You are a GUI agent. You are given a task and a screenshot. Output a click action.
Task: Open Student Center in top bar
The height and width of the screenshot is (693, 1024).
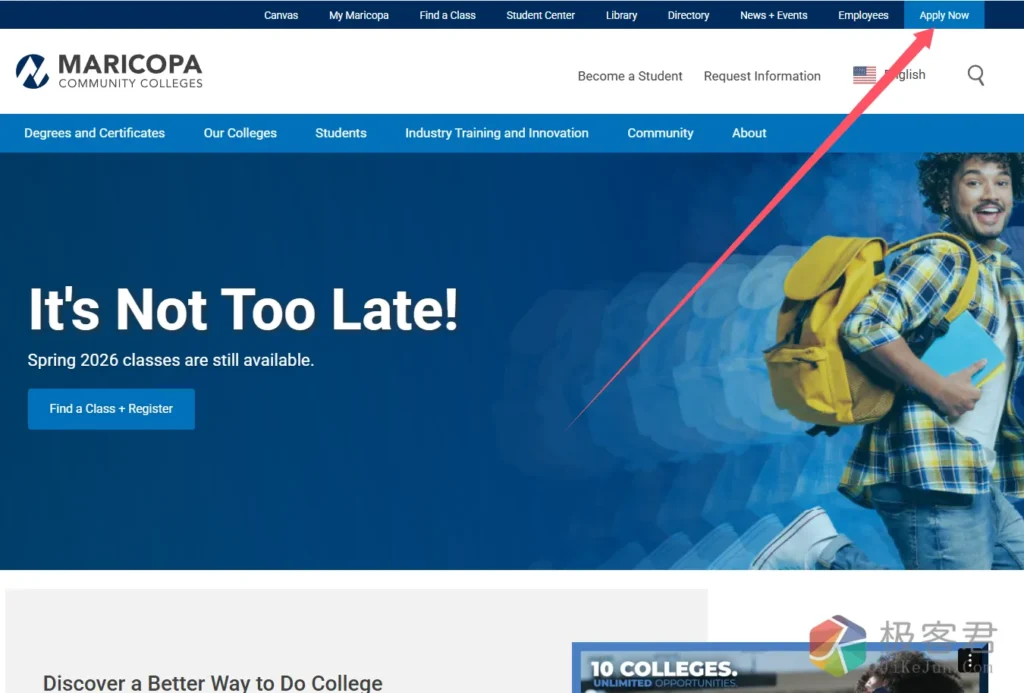pyautogui.click(x=540, y=15)
